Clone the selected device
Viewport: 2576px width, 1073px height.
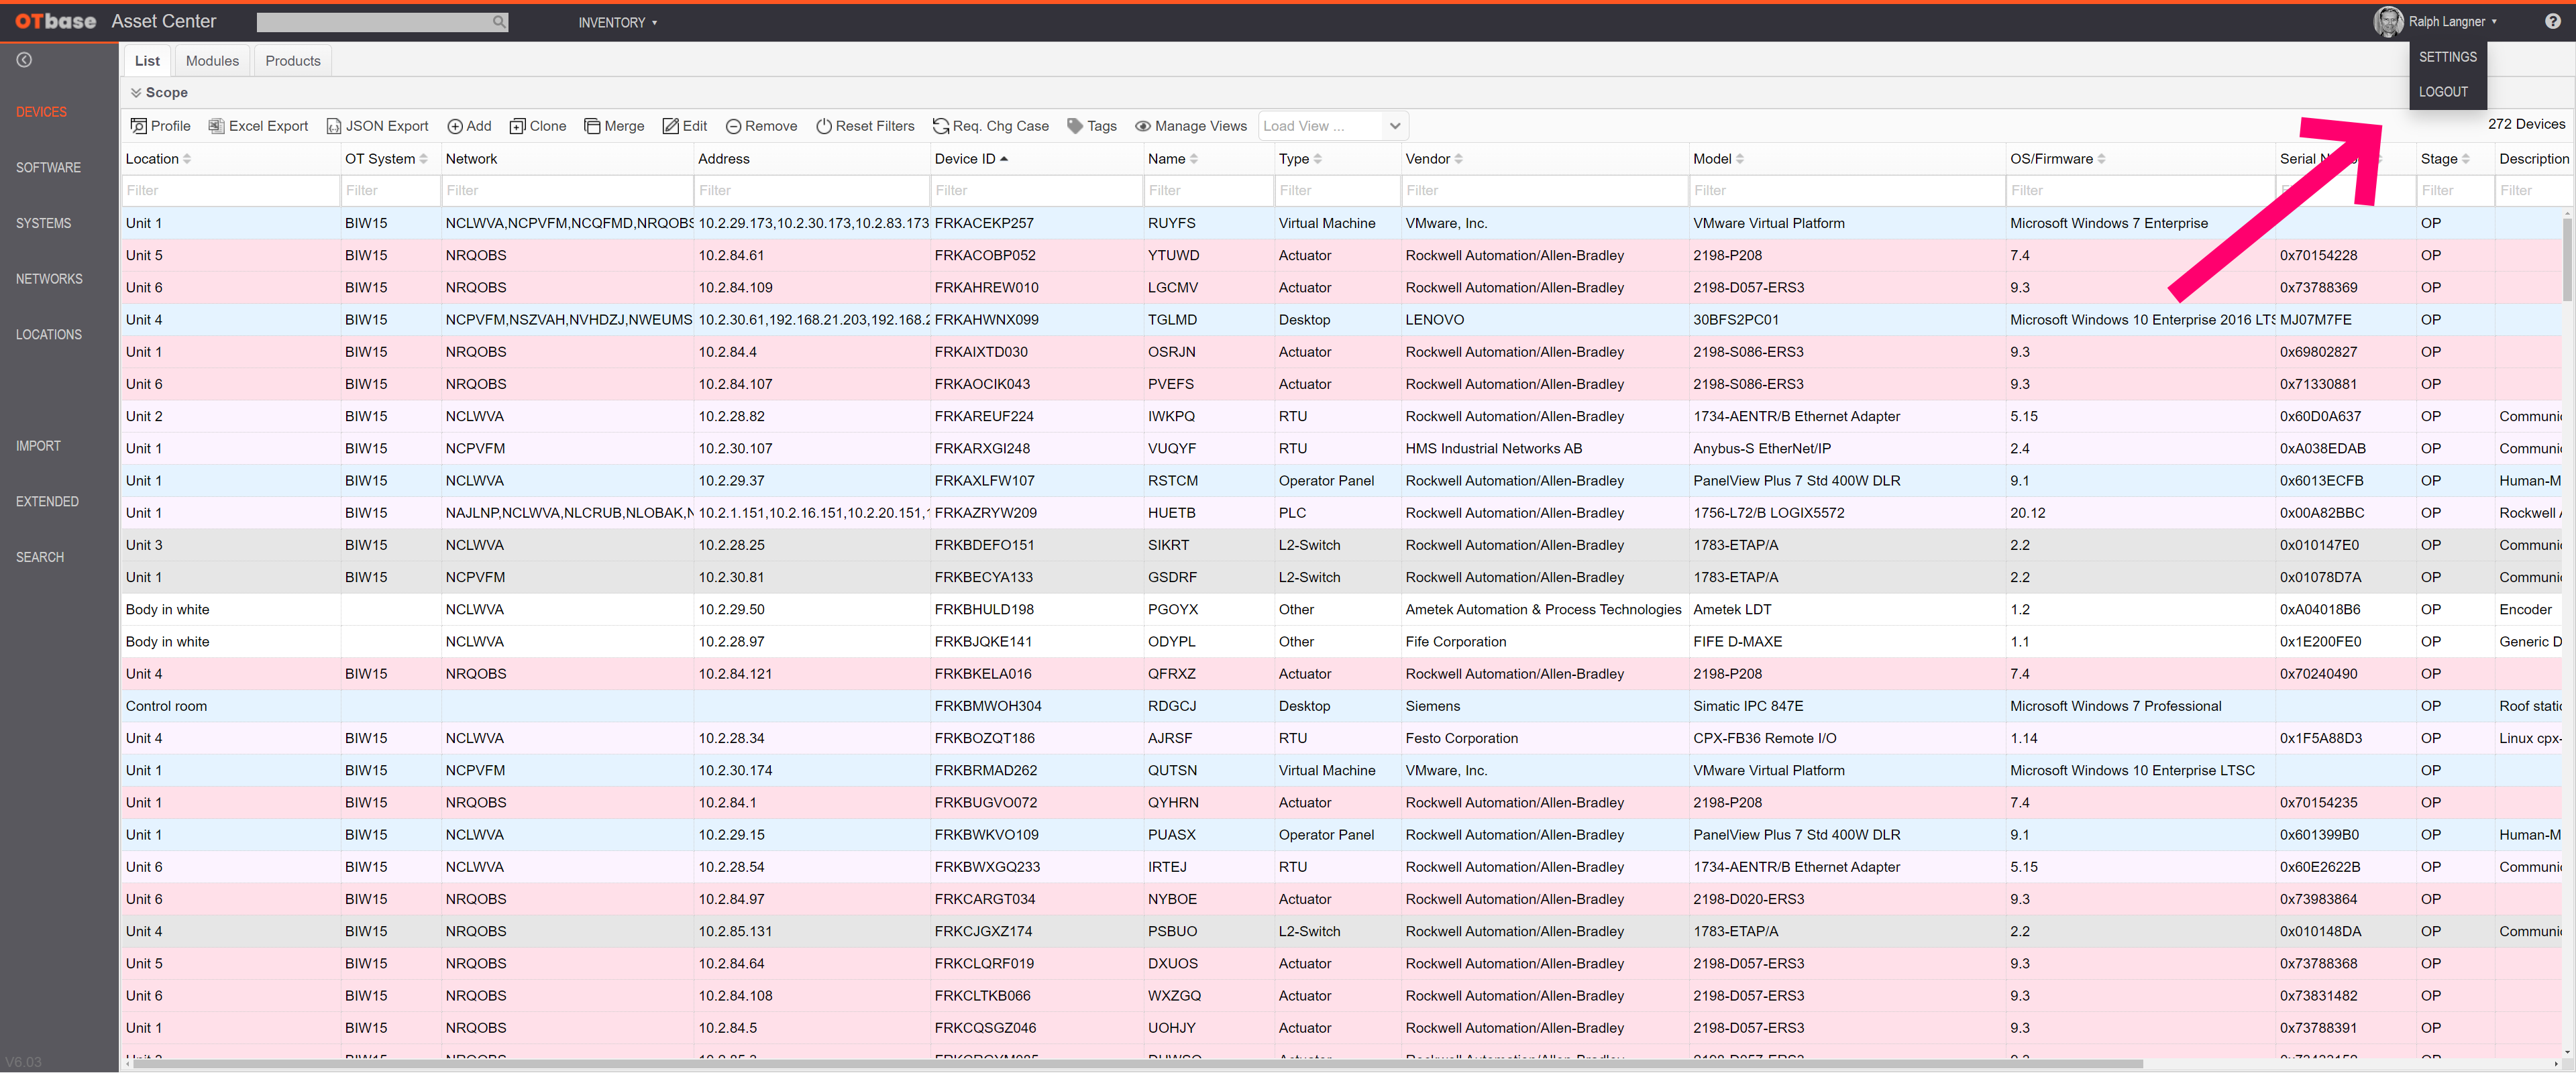coord(538,126)
